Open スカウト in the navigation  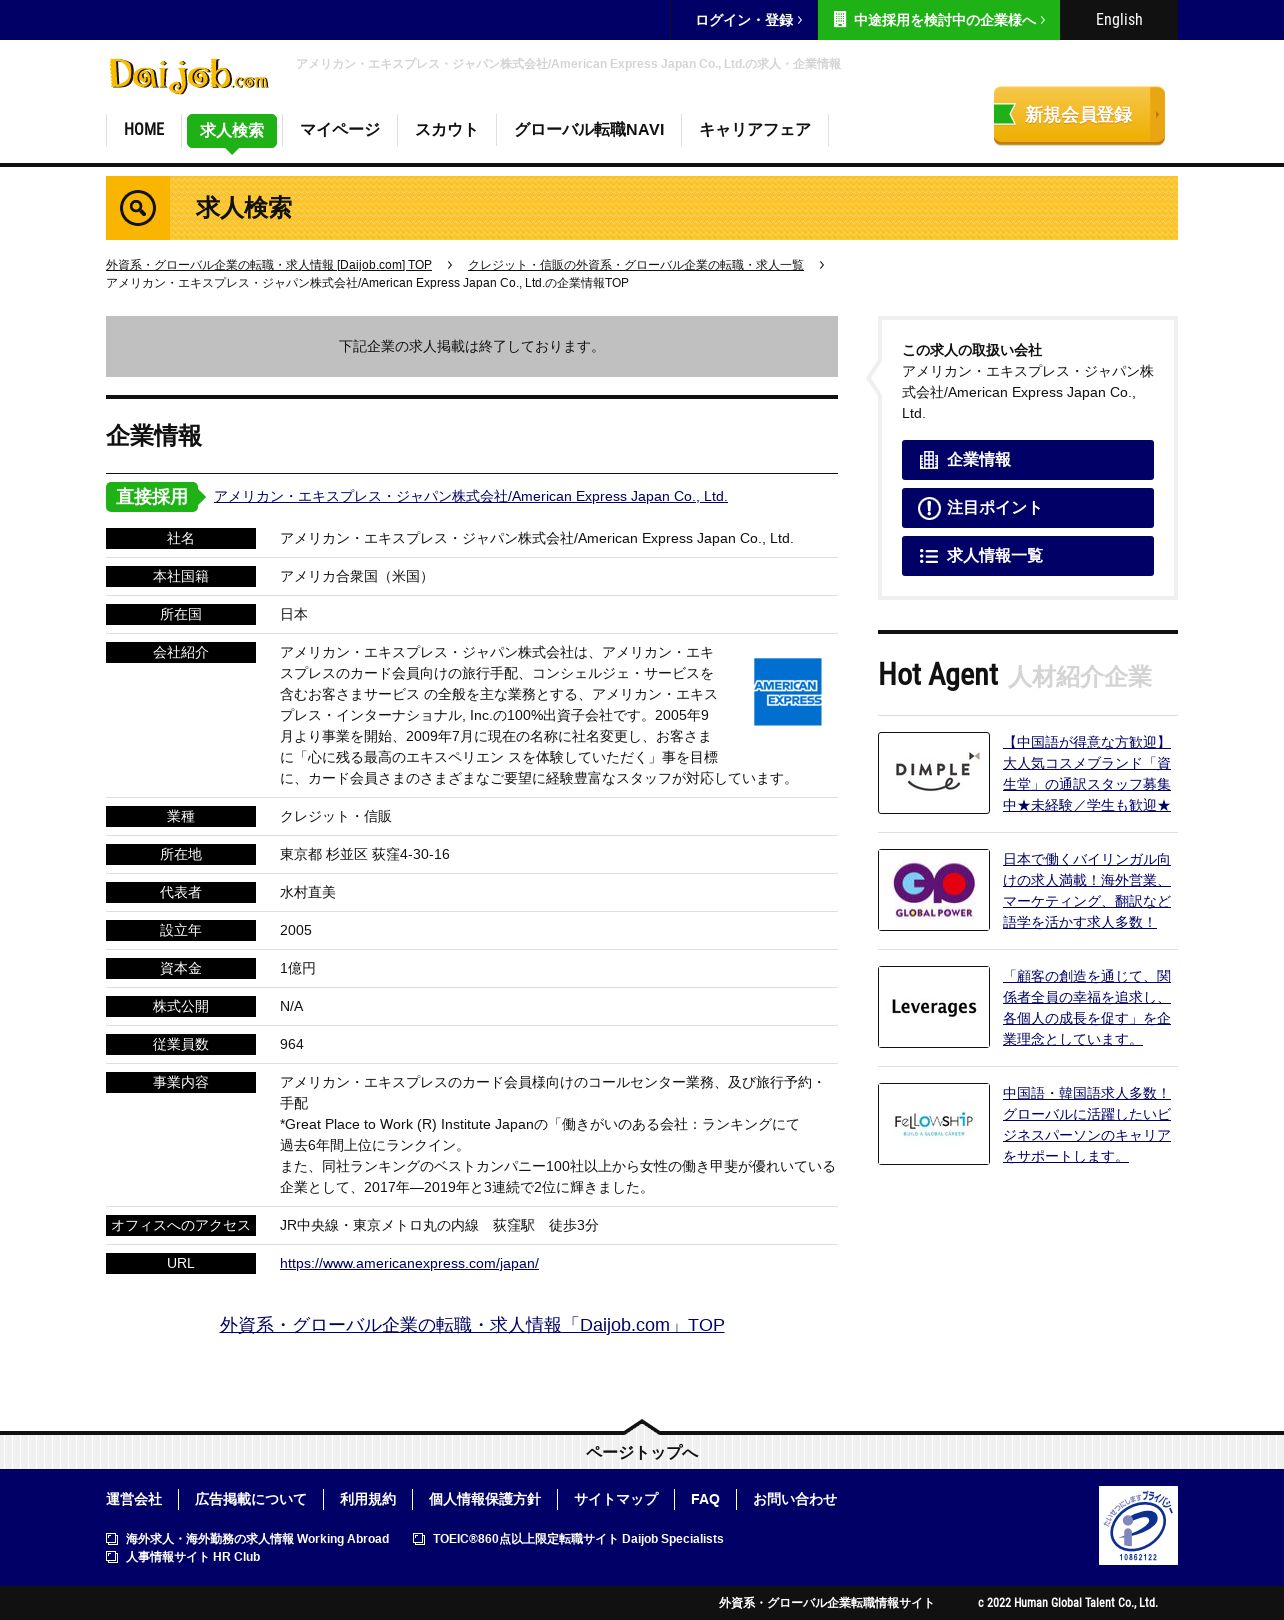pos(447,130)
